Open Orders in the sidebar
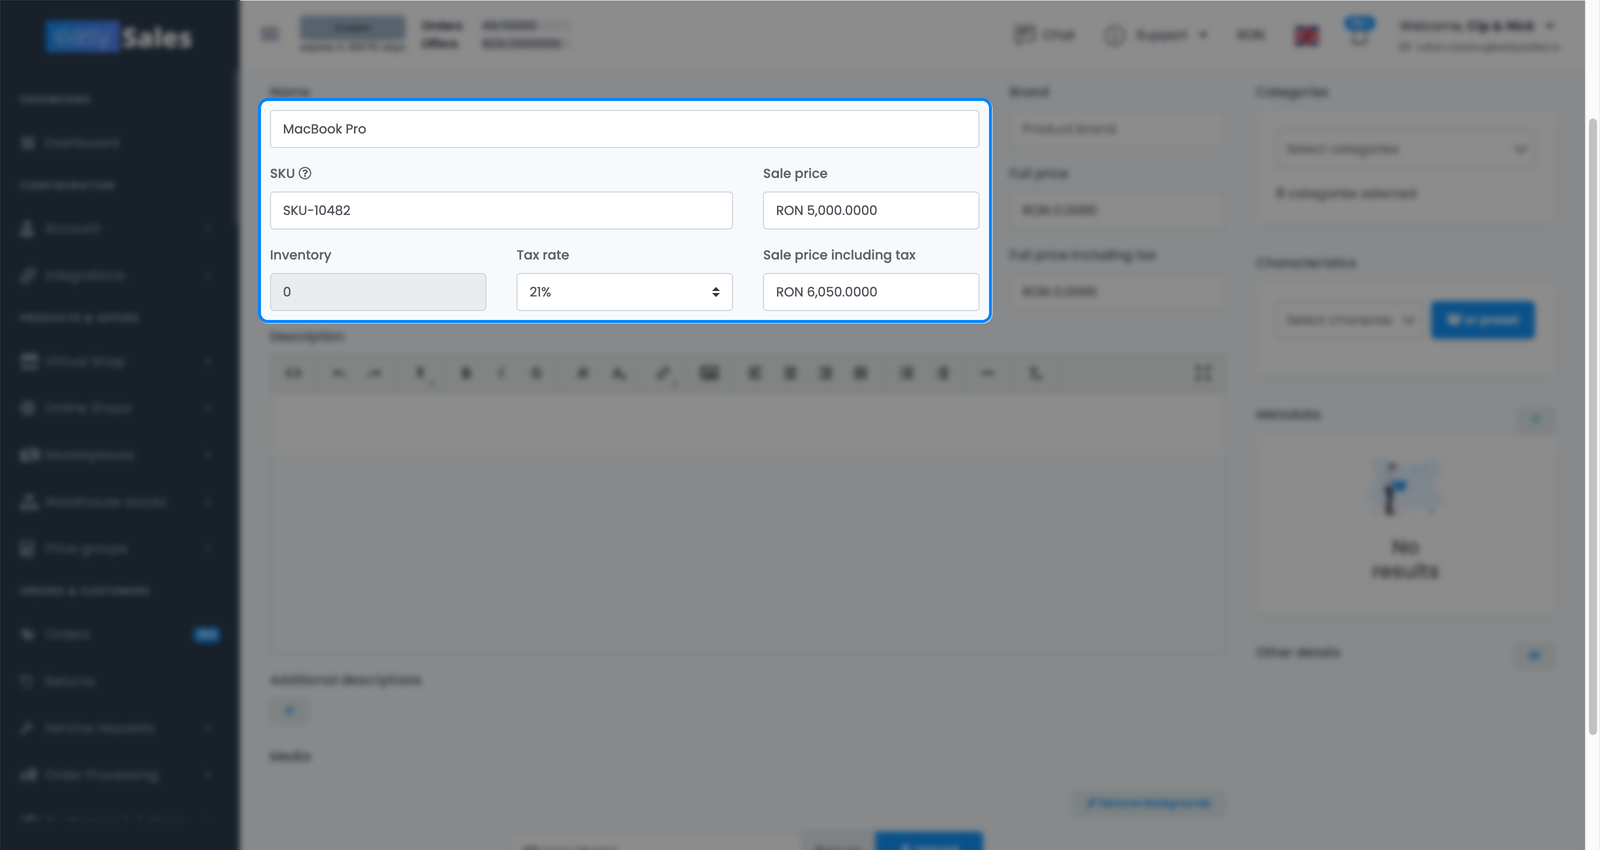The width and height of the screenshot is (1600, 850). (118, 635)
